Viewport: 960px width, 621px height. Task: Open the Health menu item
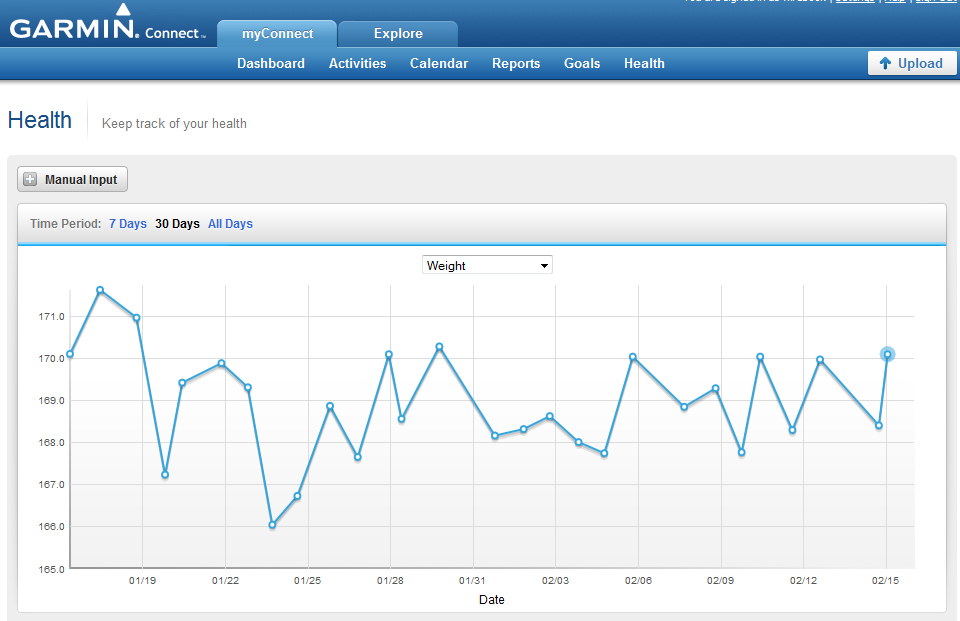coord(644,64)
